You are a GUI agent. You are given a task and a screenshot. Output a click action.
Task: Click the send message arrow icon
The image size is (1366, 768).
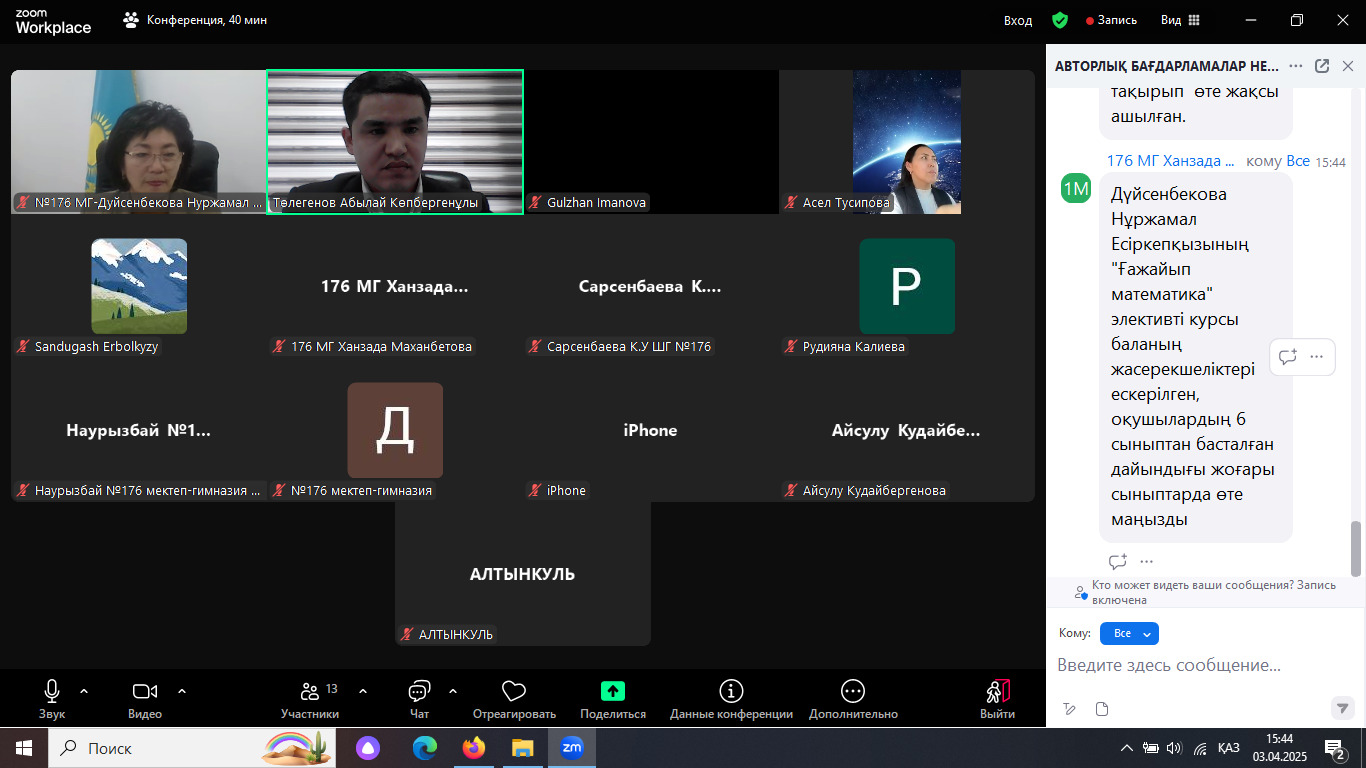pos(1343,708)
